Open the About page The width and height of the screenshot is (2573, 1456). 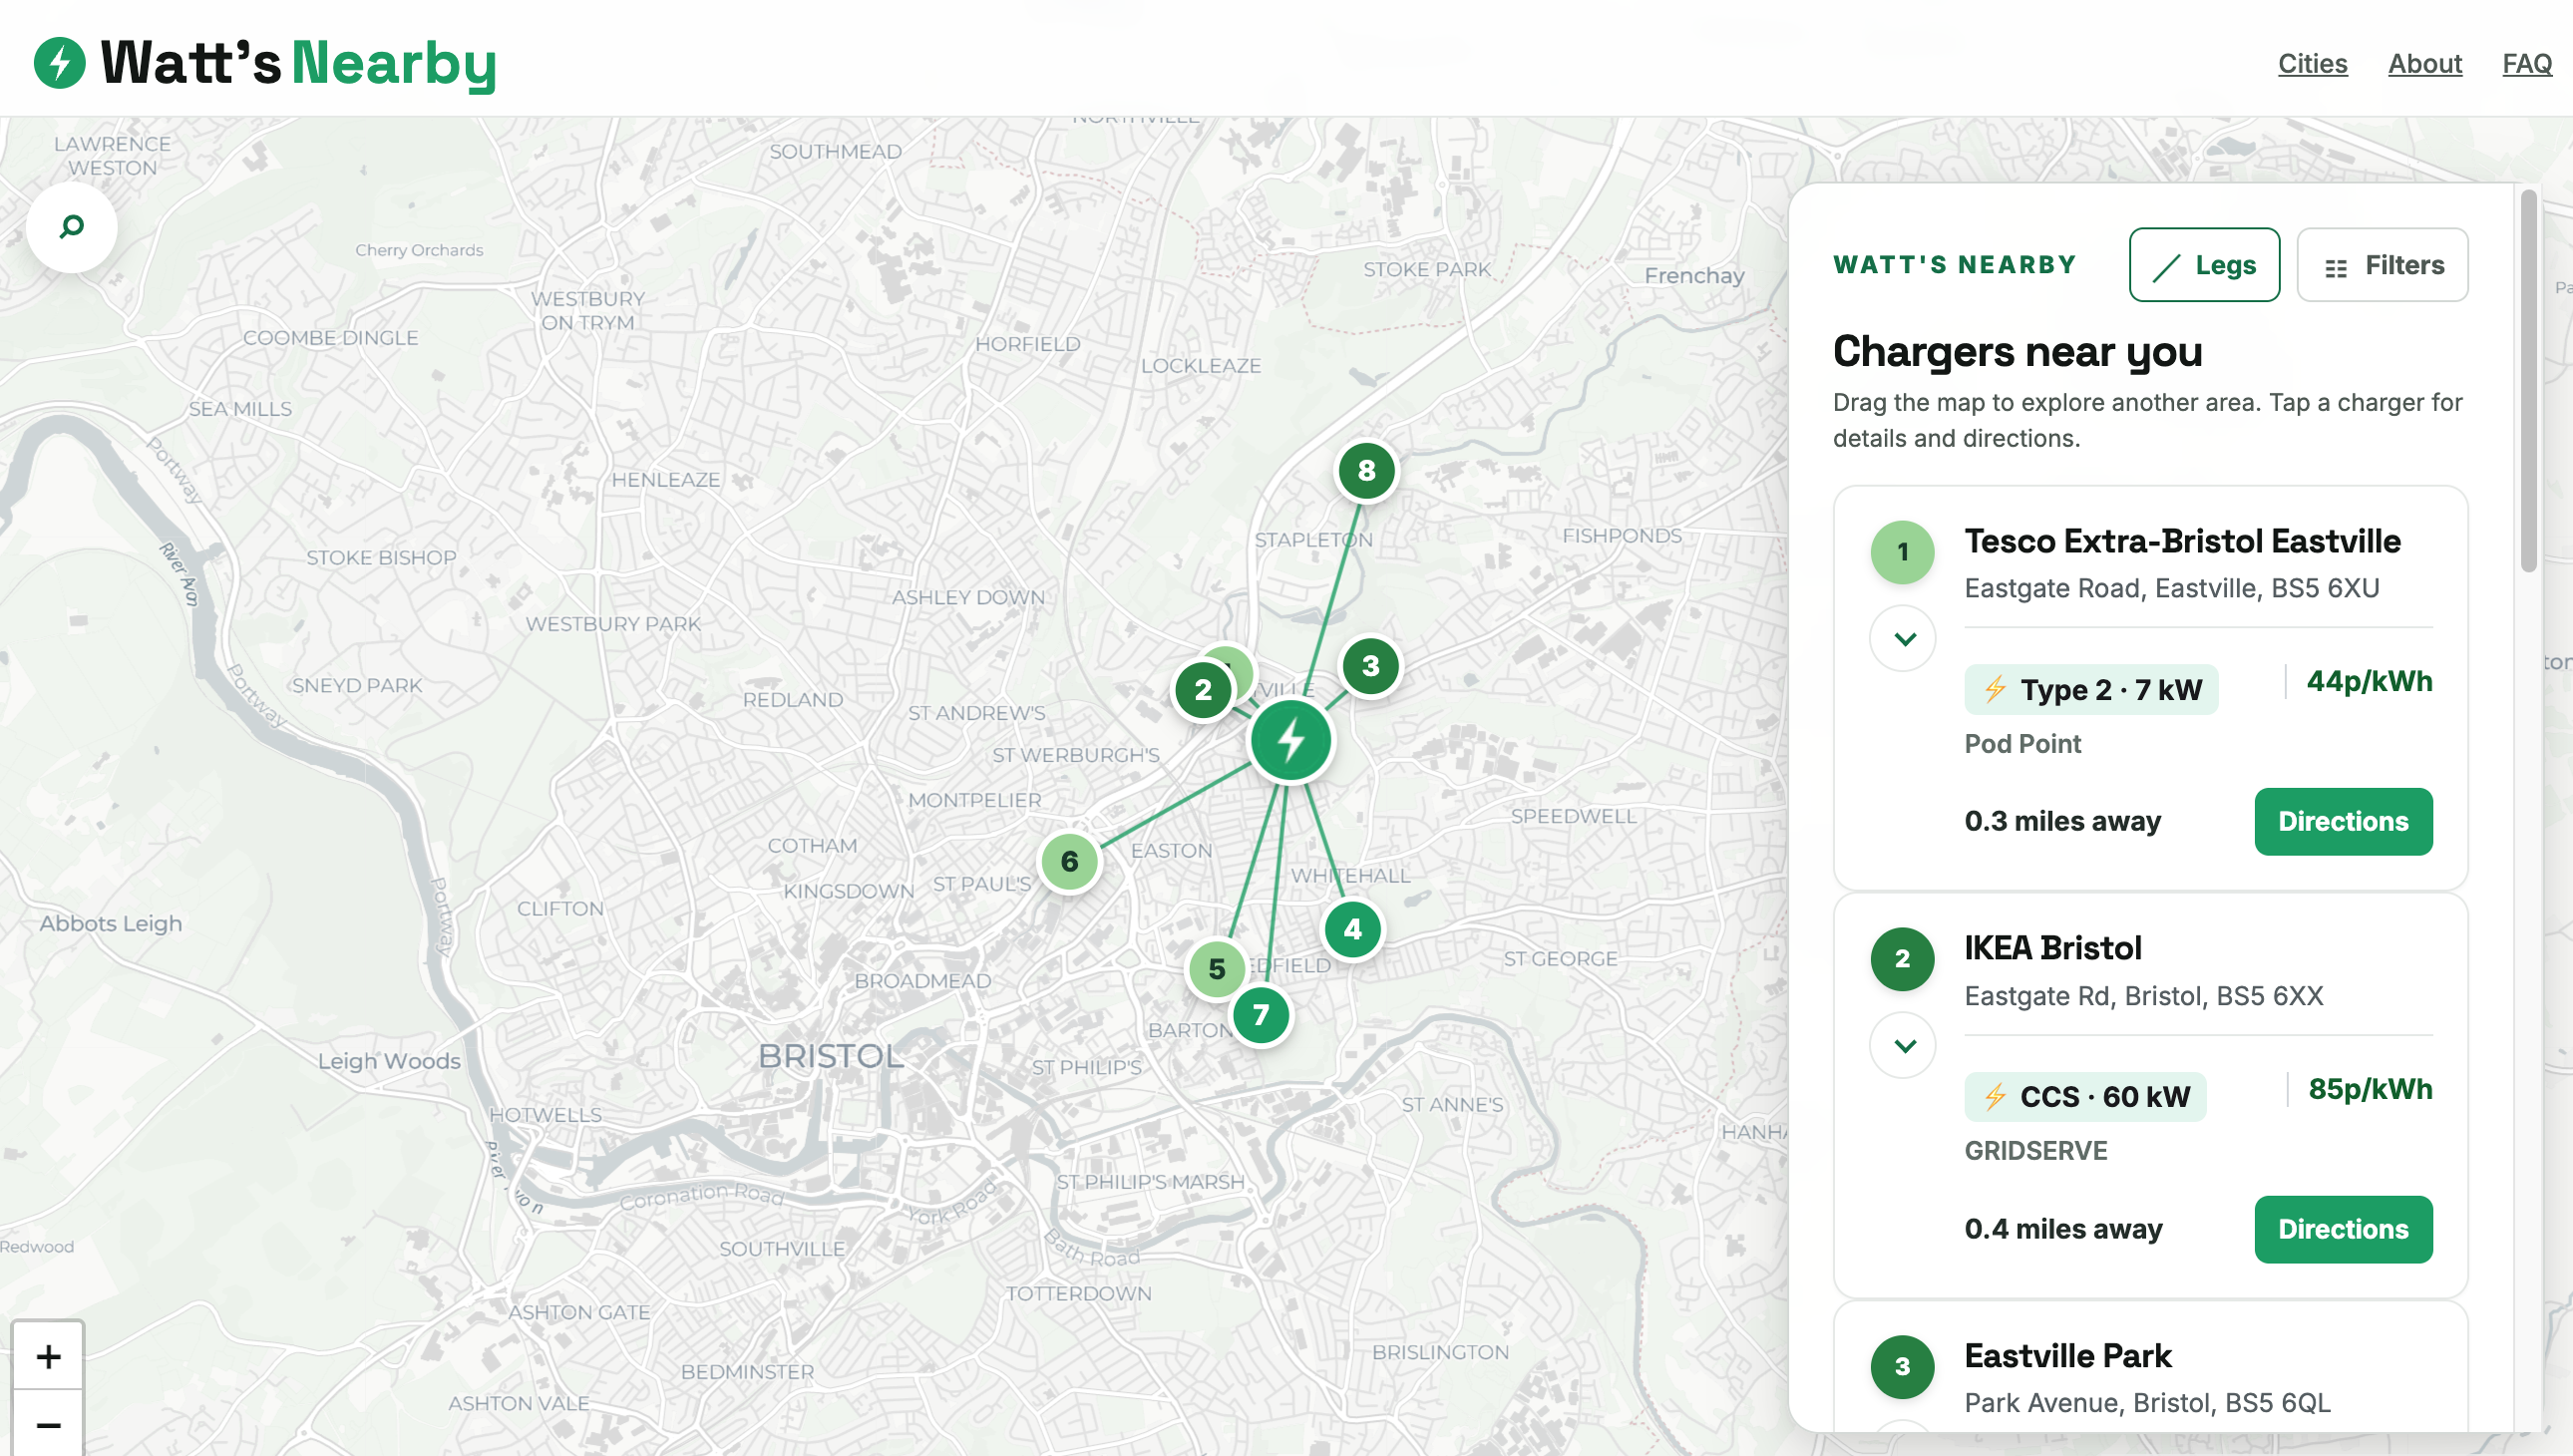pos(2424,64)
